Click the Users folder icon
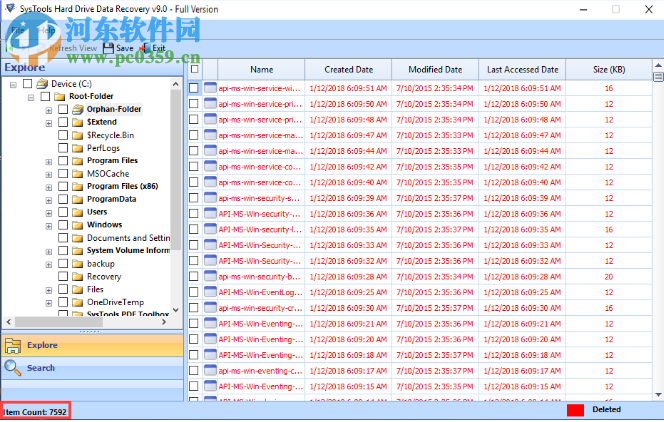Image resolution: width=664 pixels, height=422 pixels. (77, 212)
